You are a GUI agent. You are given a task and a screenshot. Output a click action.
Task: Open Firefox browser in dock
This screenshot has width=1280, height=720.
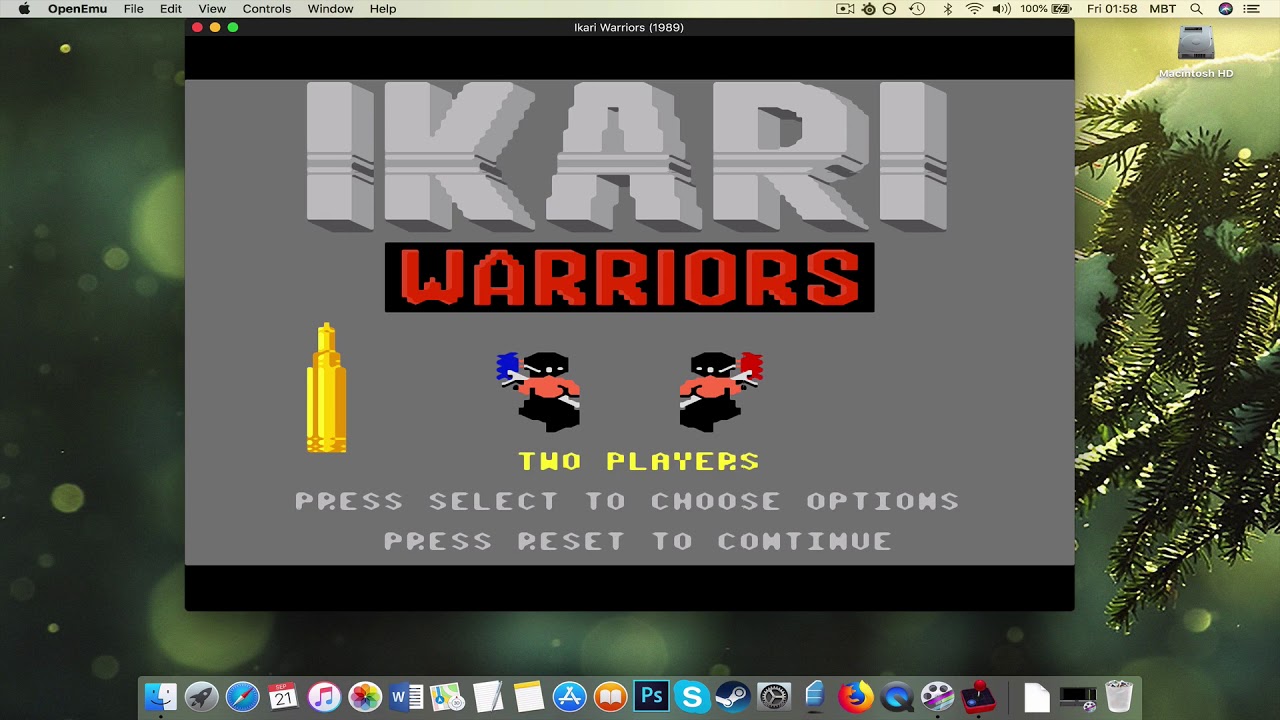tap(855, 696)
